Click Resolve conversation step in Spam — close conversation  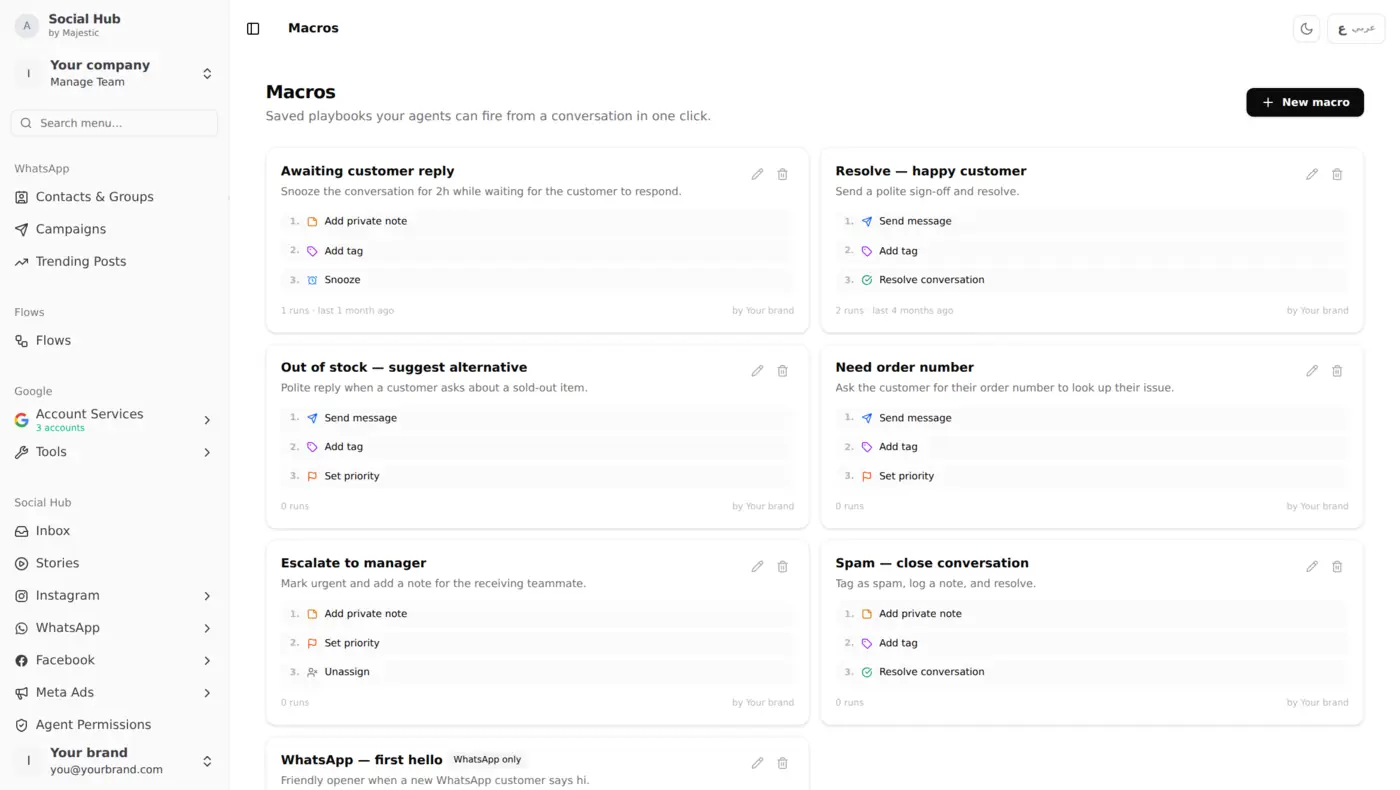coord(1092,672)
